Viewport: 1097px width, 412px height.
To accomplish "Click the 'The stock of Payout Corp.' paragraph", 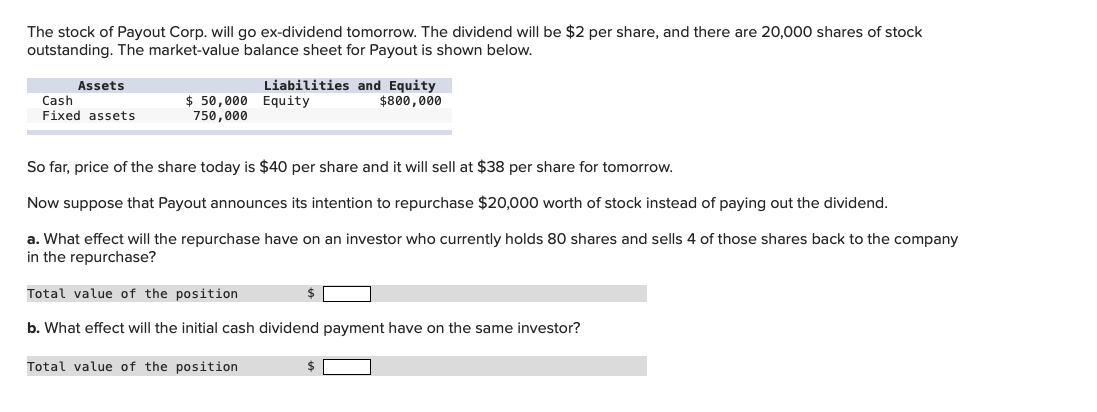I will tap(474, 41).
